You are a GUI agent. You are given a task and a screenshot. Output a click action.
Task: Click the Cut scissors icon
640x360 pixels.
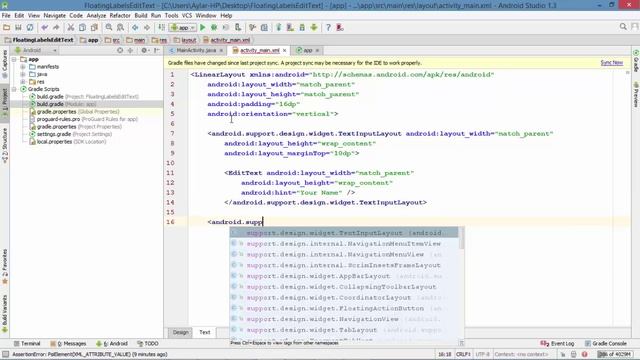(71, 27)
